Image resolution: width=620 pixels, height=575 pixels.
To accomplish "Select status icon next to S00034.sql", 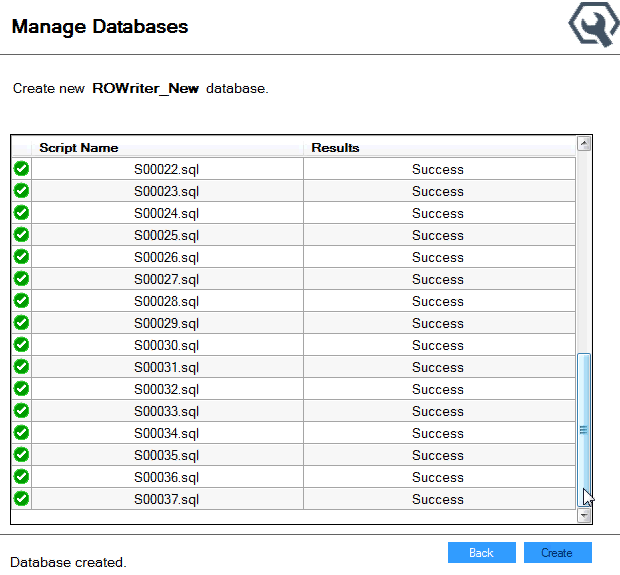I will tap(21, 433).
